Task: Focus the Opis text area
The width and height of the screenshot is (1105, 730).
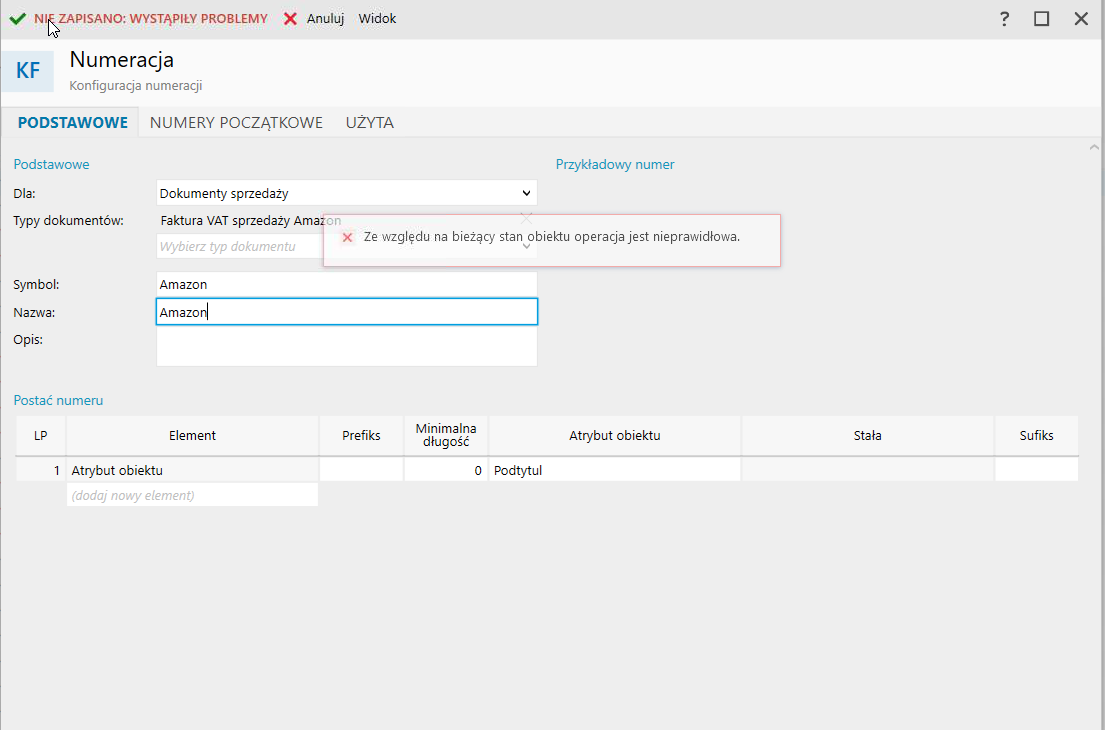Action: tap(346, 348)
